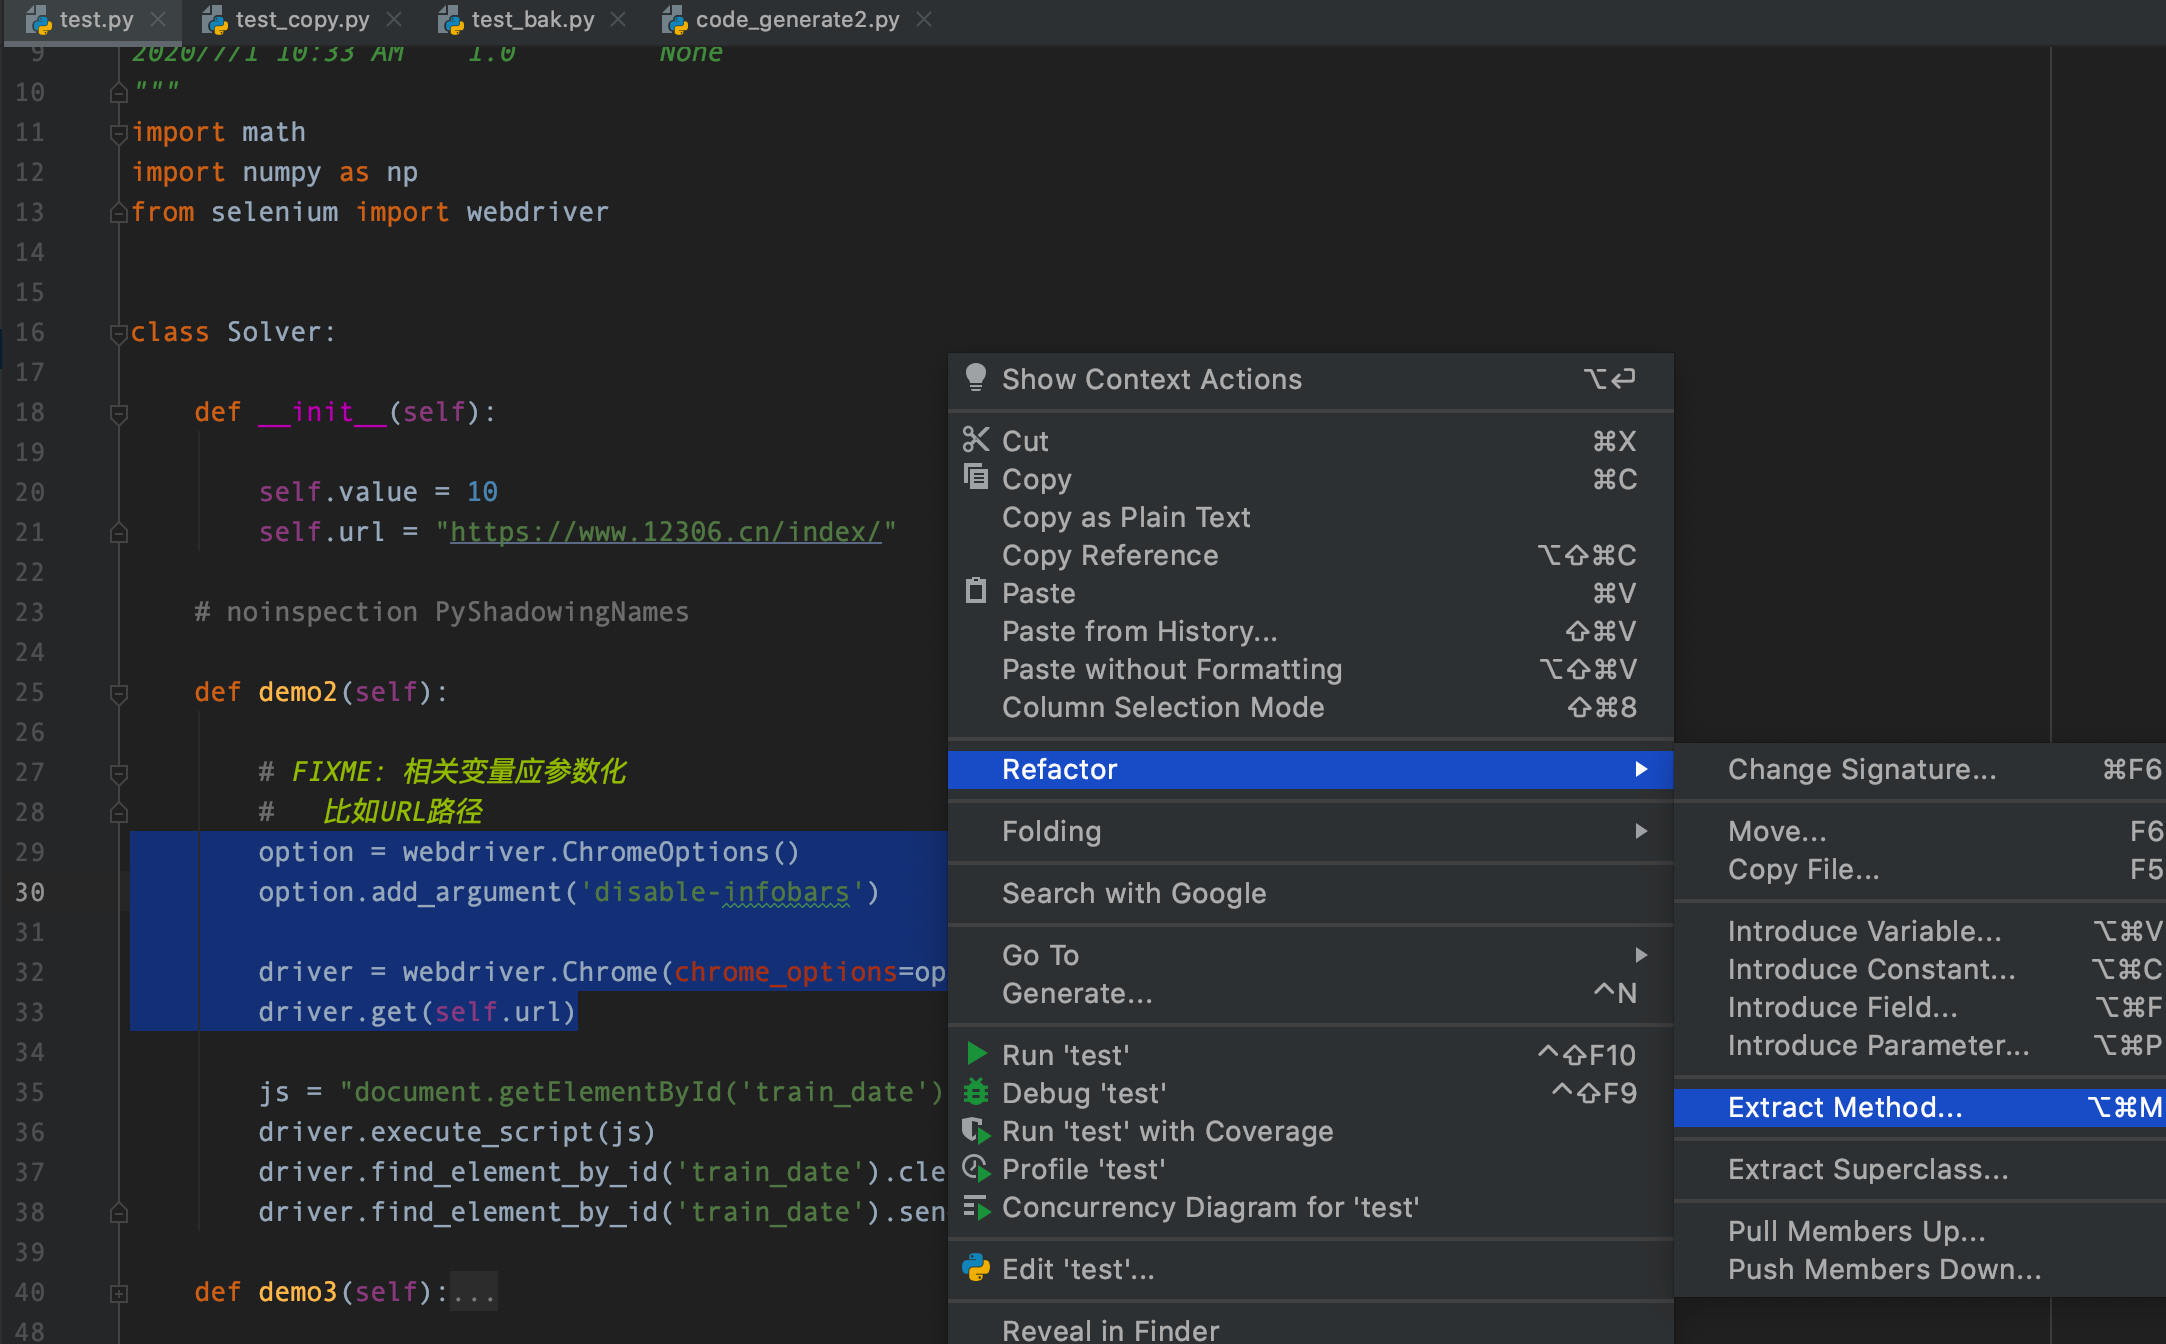Choose Extract Superclass... option
This screenshot has height=1344, width=2166.
pos(1919,1169)
